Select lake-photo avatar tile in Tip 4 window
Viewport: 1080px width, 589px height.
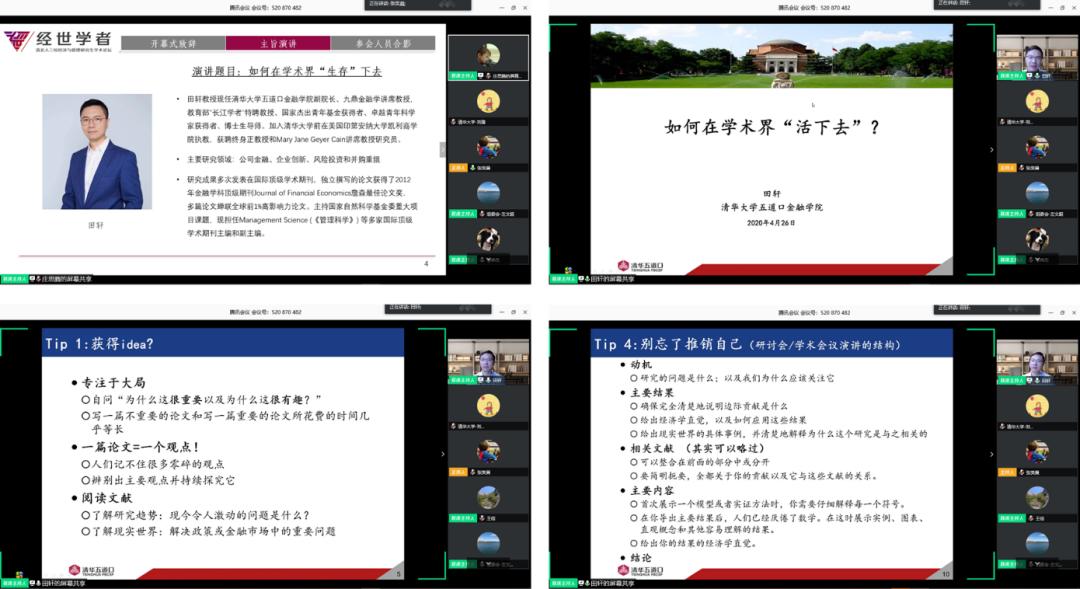point(1037,546)
